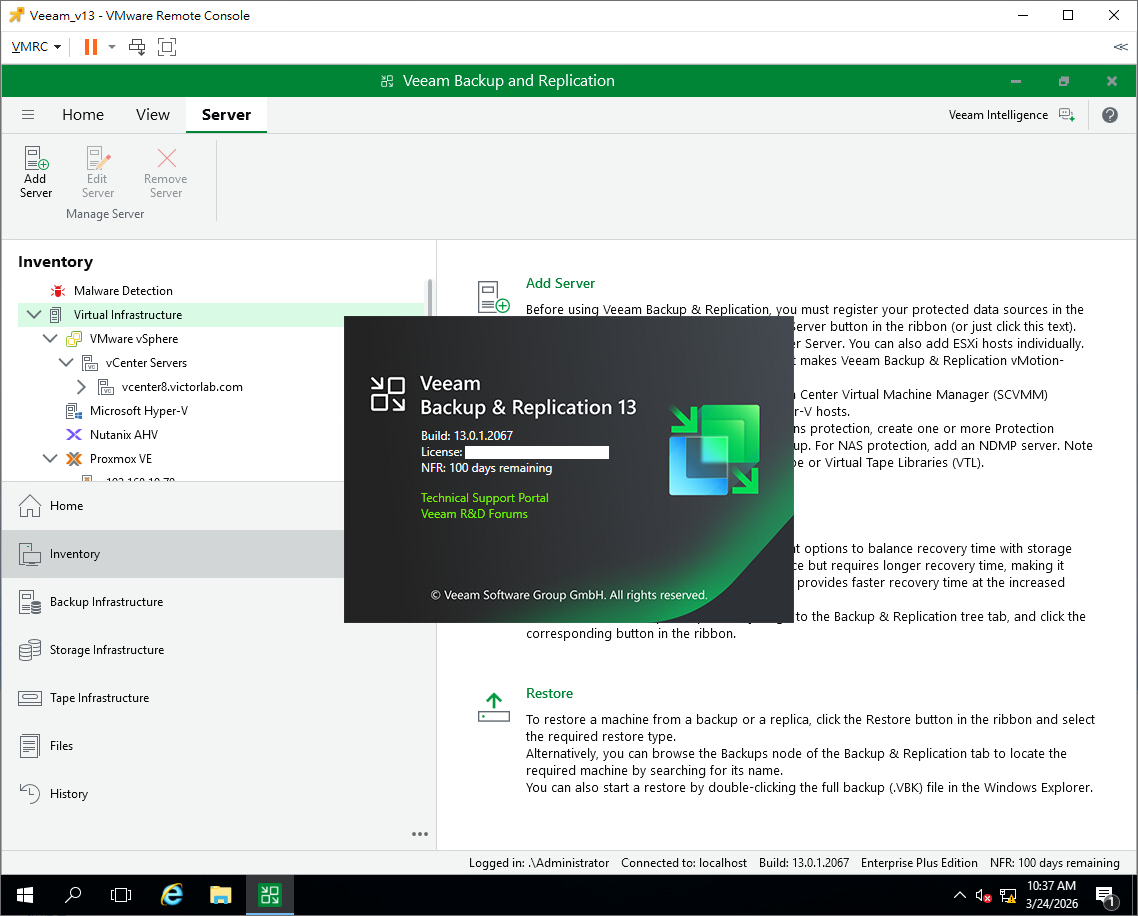Collapse the Virtual Infrastructure tree node
Viewport: 1138px width, 916px height.
[34, 315]
